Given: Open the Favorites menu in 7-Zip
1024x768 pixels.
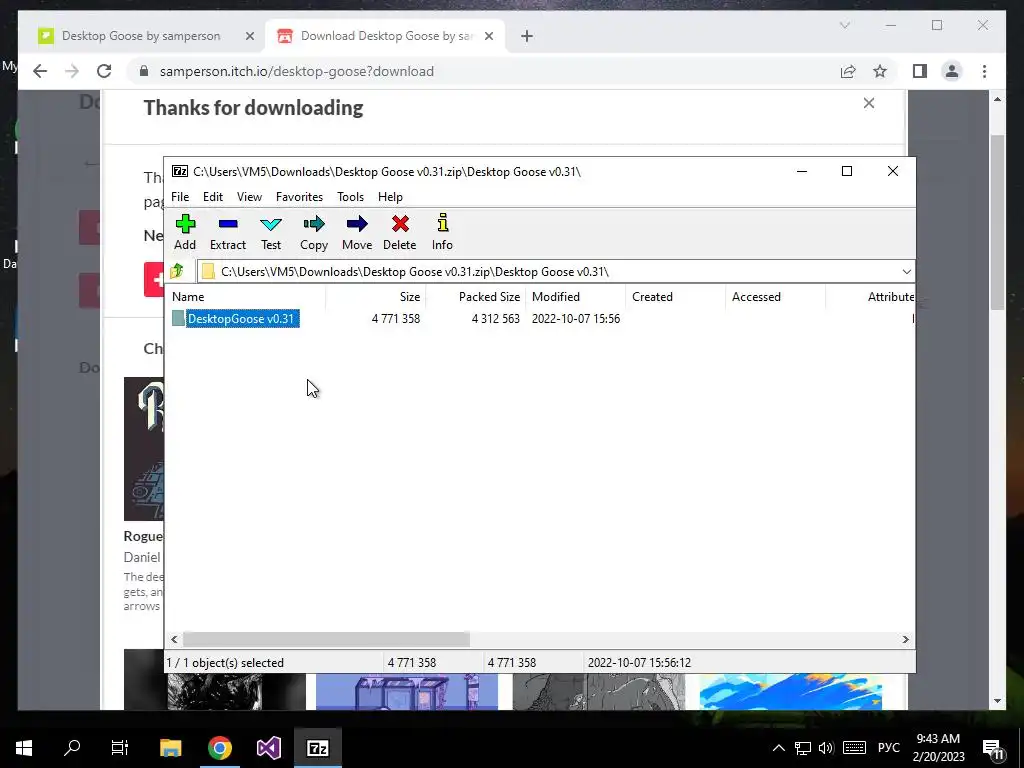Looking at the screenshot, I should [299, 197].
